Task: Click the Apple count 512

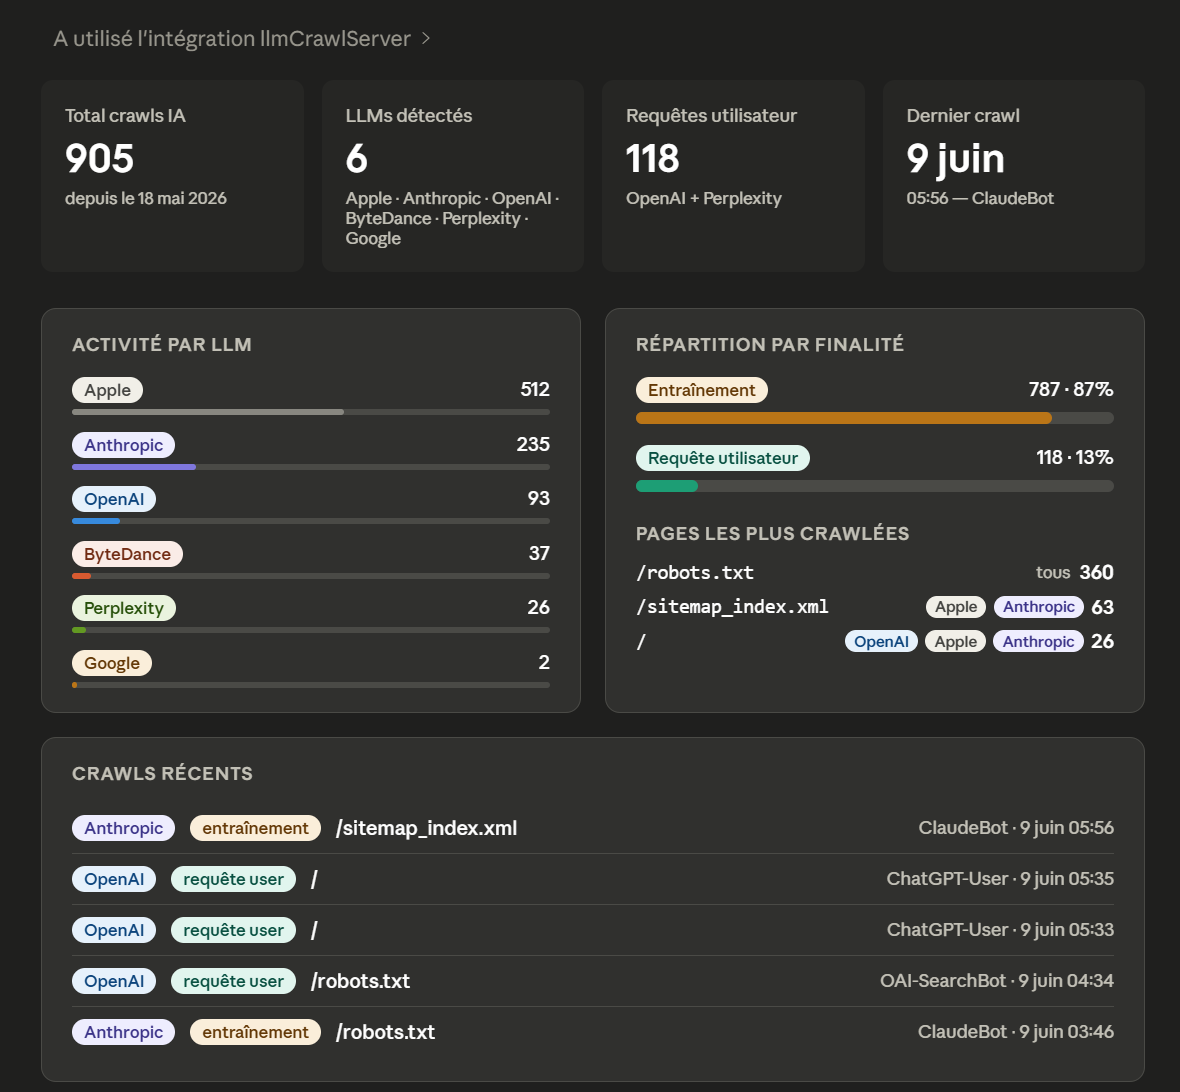Action: (535, 389)
